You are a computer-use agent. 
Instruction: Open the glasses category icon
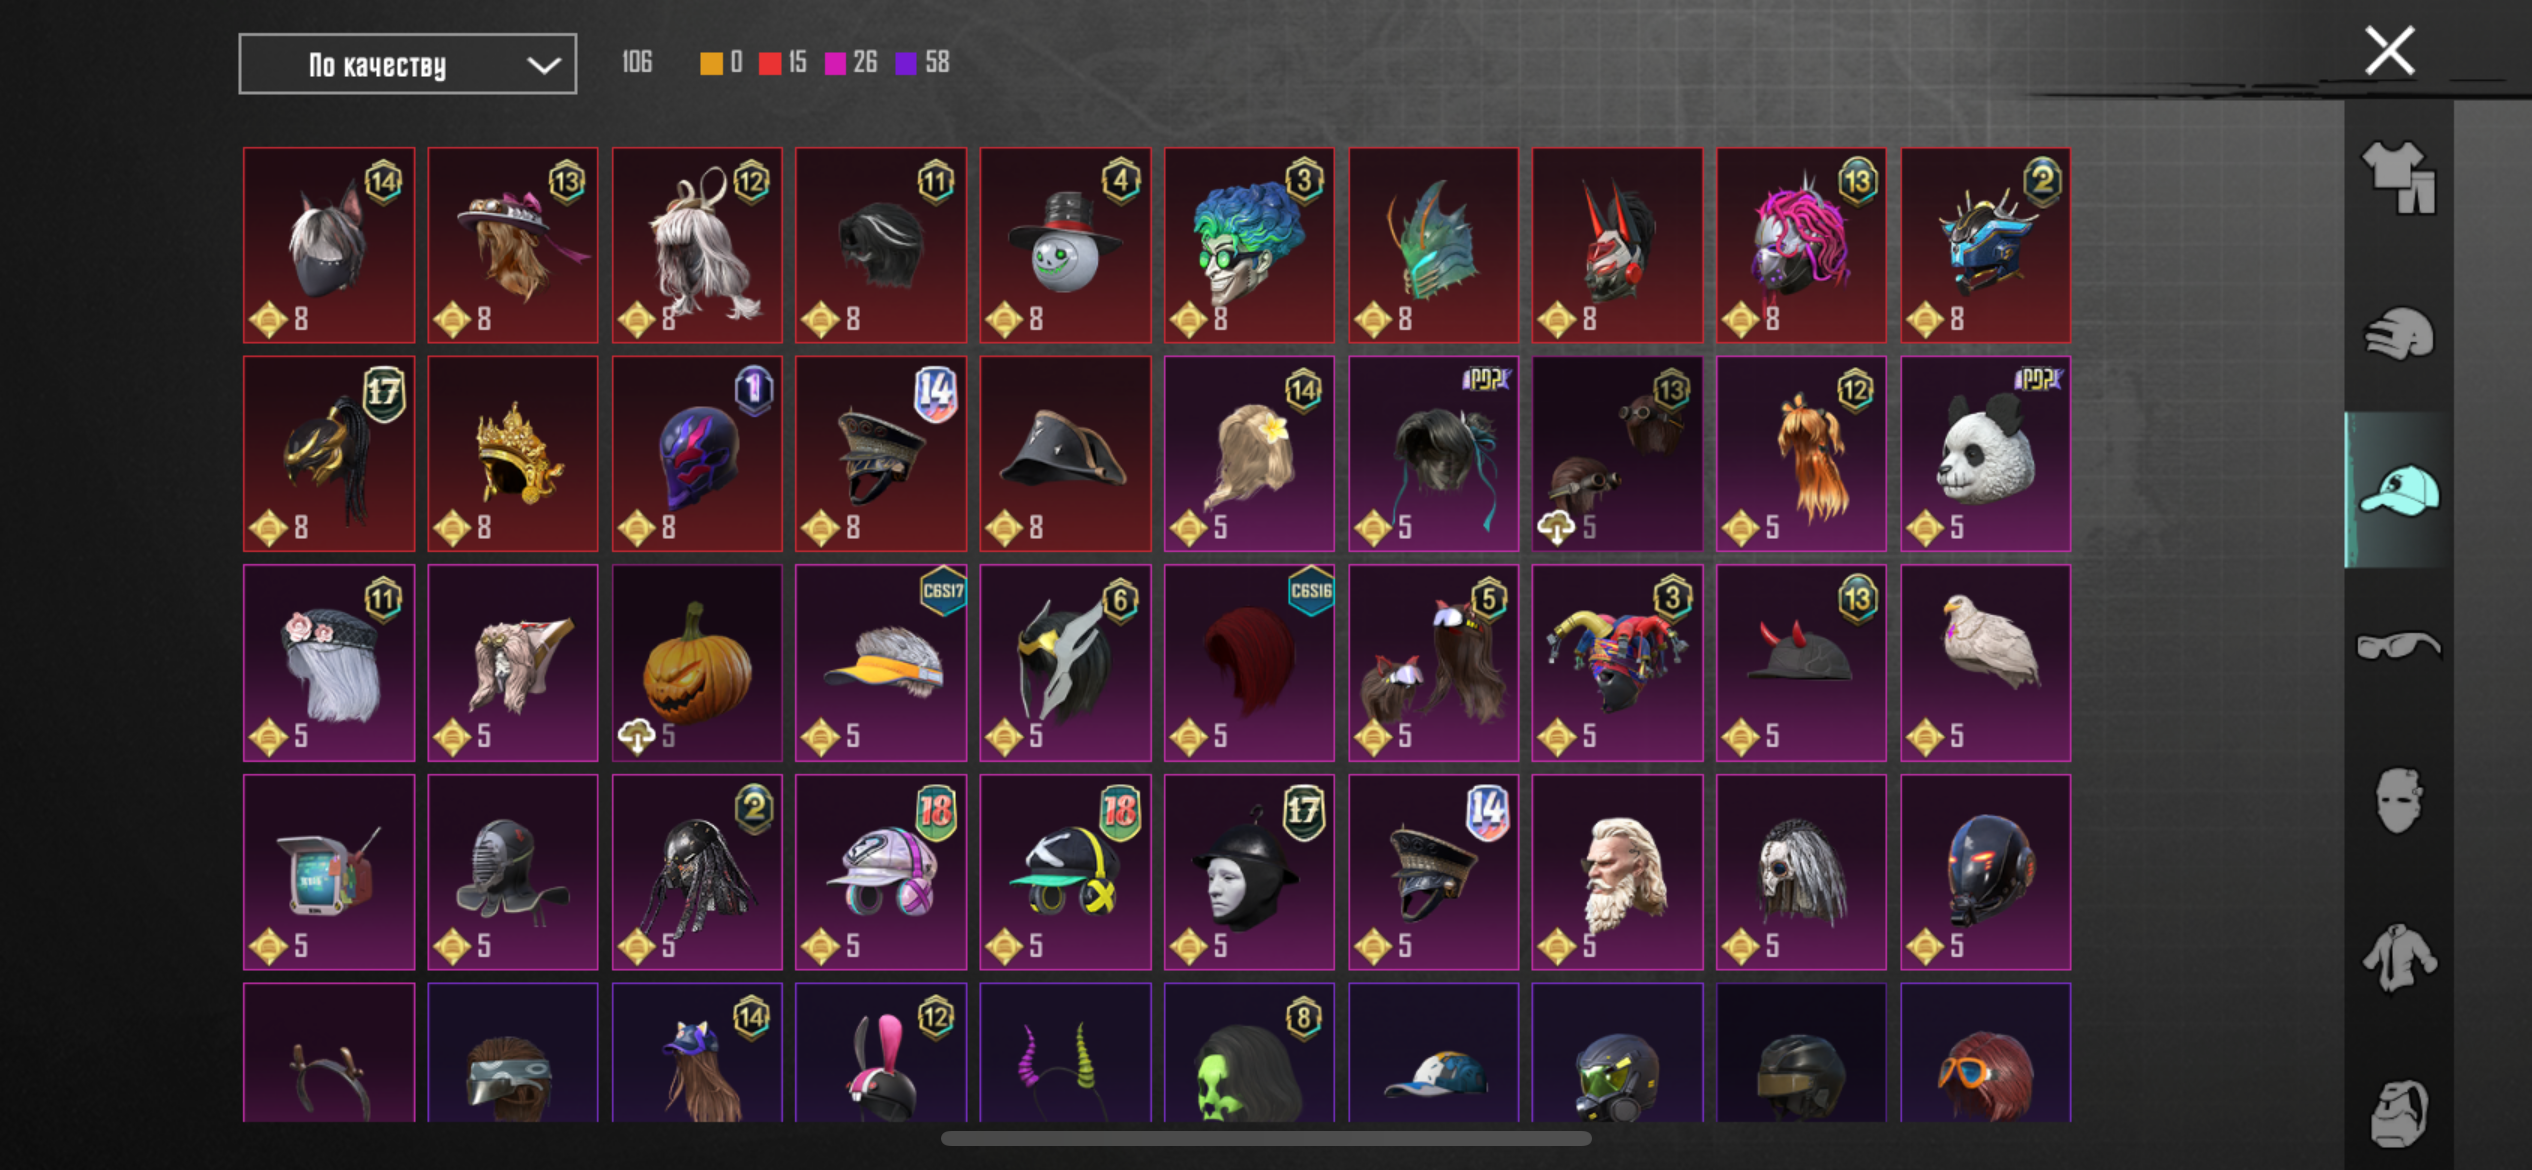[2398, 646]
